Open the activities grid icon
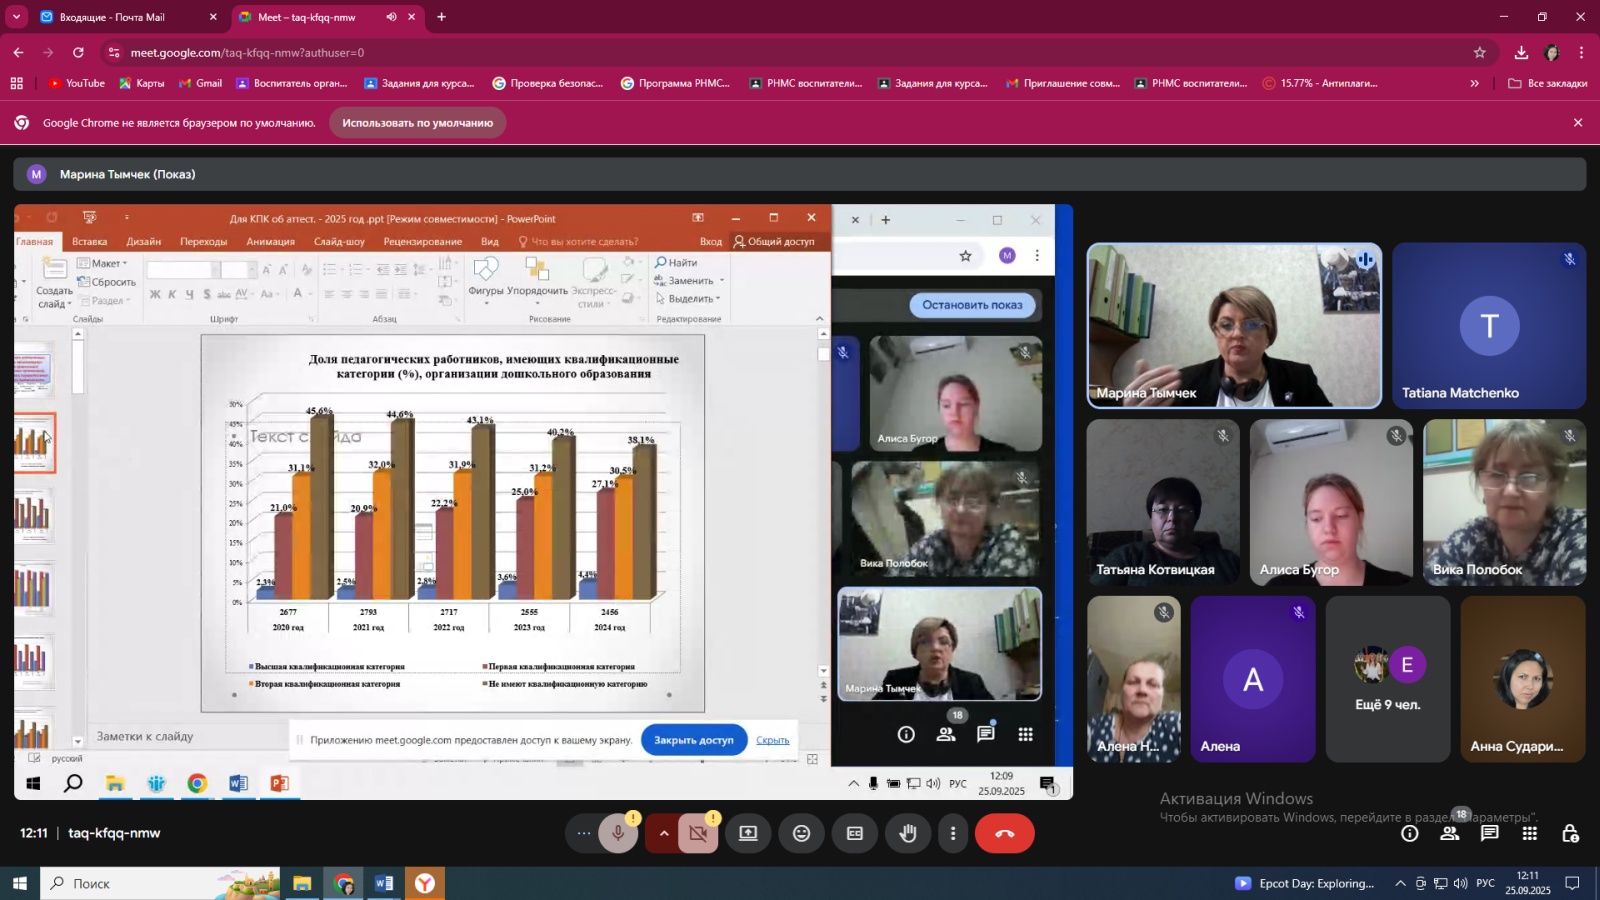Image resolution: width=1600 pixels, height=900 pixels. click(x=1529, y=834)
